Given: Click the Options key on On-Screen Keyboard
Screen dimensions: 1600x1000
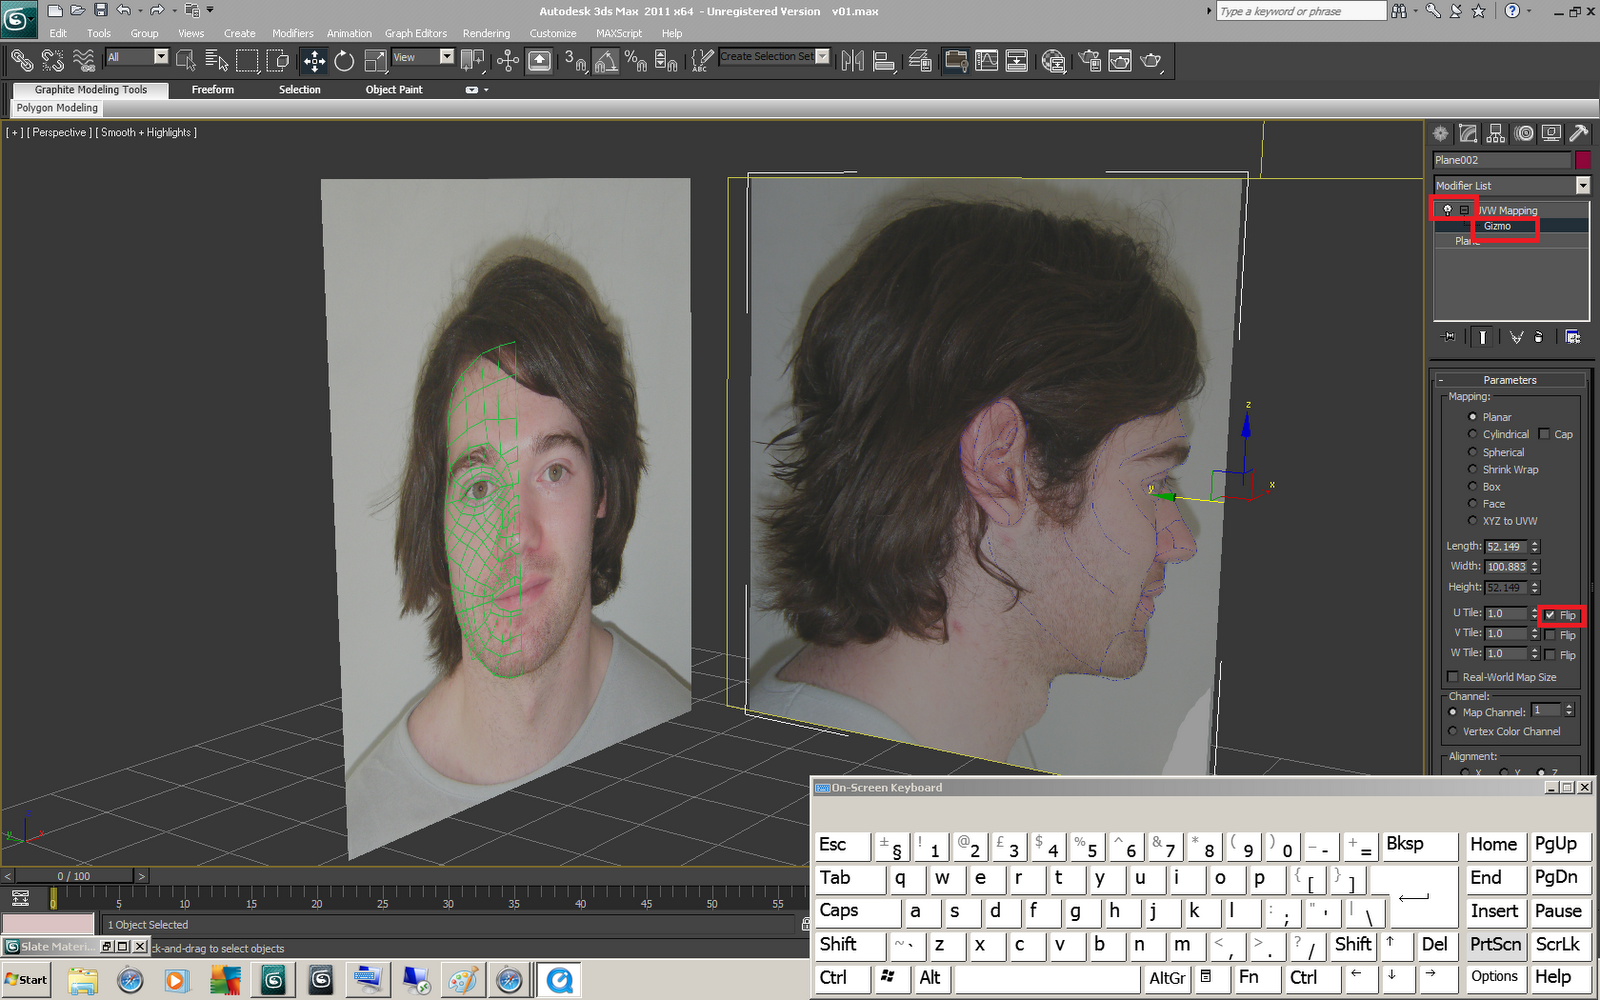Looking at the screenshot, I should (x=1495, y=977).
